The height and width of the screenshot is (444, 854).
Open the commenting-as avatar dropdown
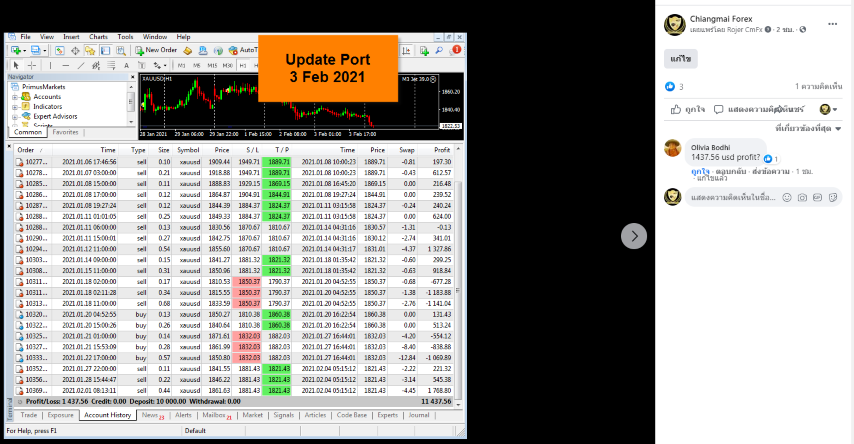[828, 110]
